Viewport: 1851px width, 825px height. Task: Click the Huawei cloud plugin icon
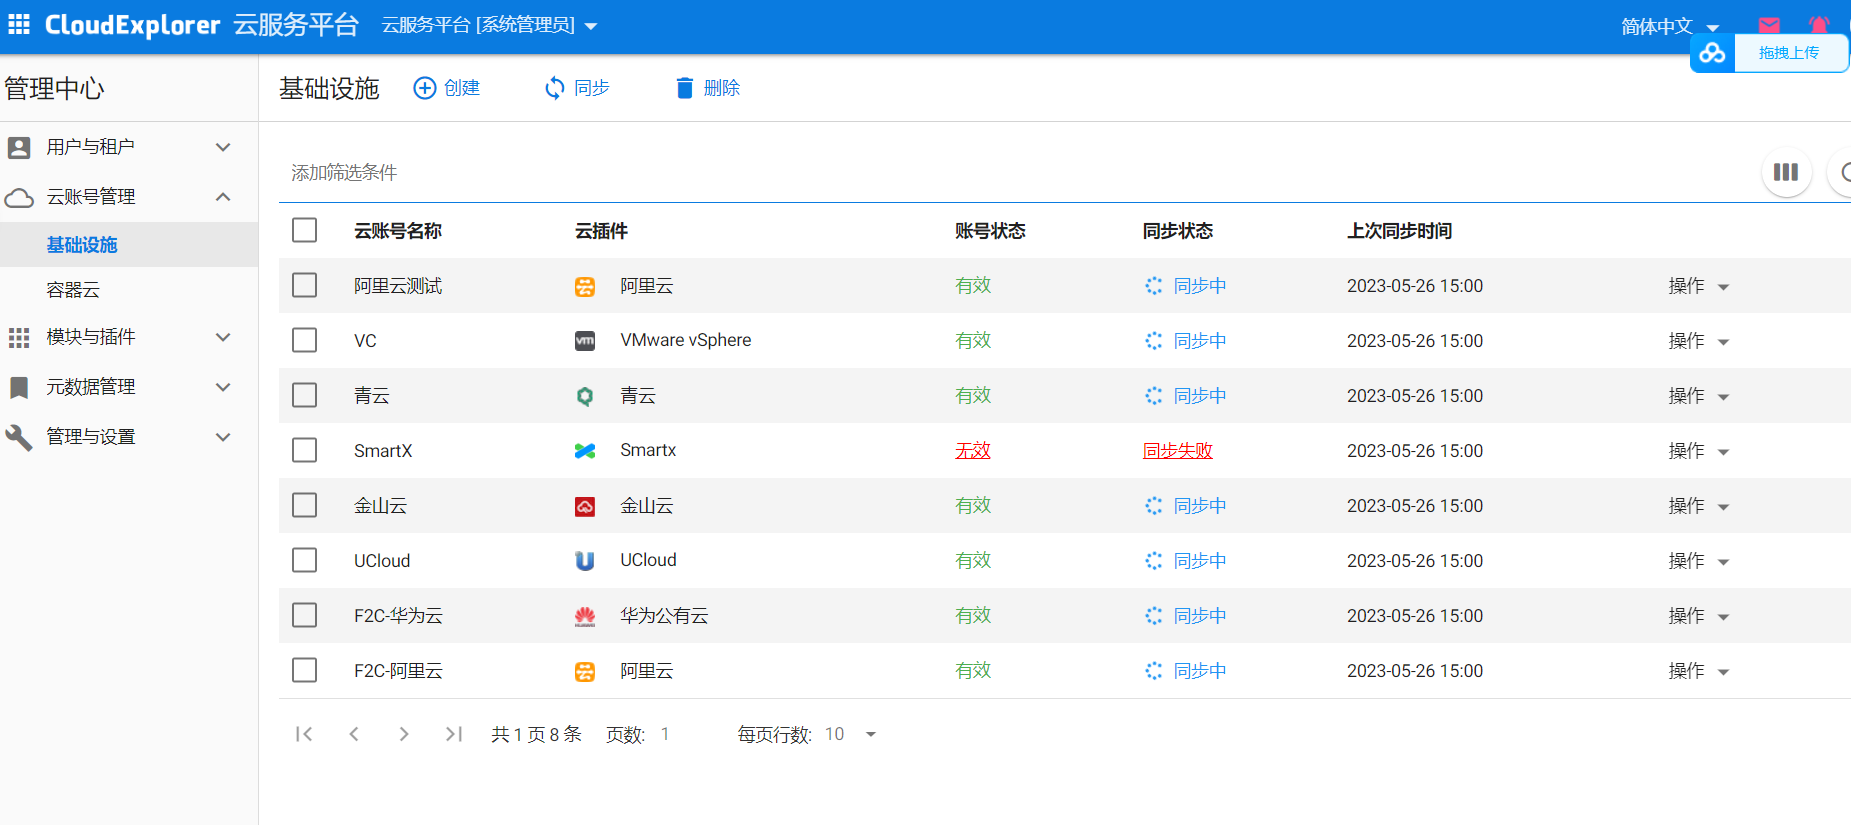tap(585, 616)
